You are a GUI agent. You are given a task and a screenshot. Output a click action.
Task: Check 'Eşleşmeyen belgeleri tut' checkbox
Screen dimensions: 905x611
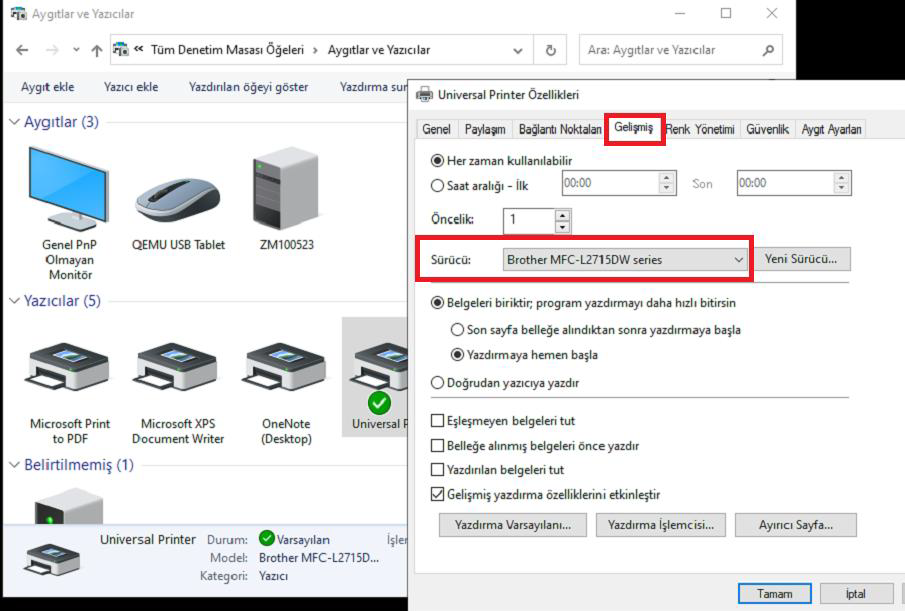point(437,421)
